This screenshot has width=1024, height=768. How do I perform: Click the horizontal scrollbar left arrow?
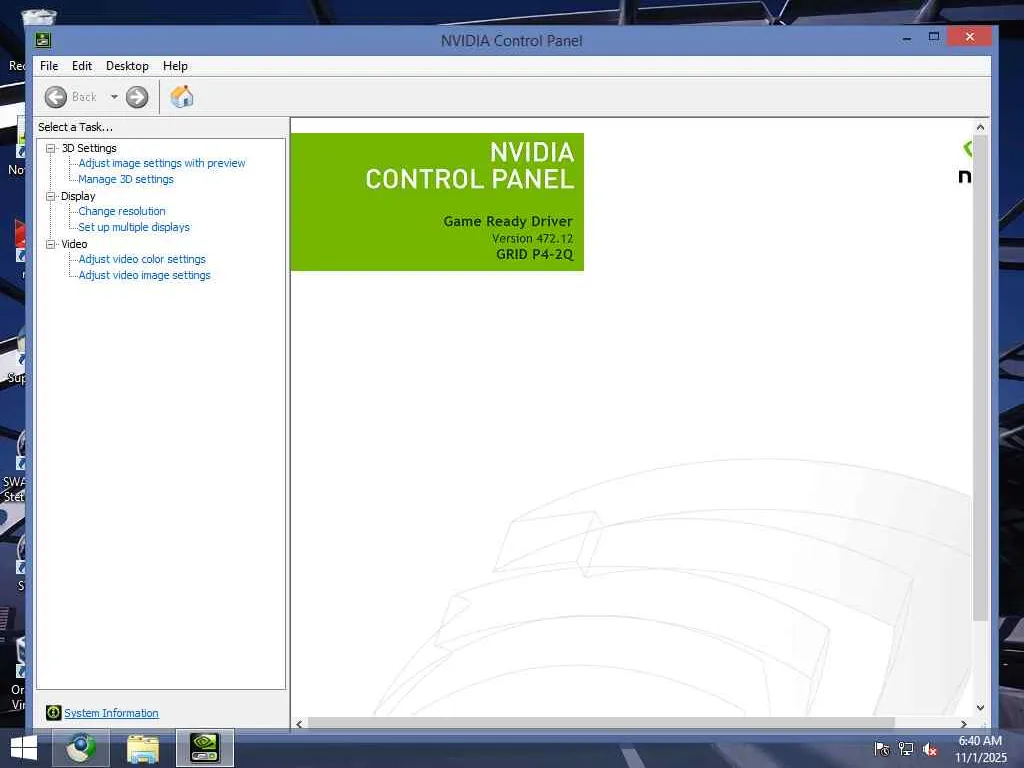click(x=299, y=724)
